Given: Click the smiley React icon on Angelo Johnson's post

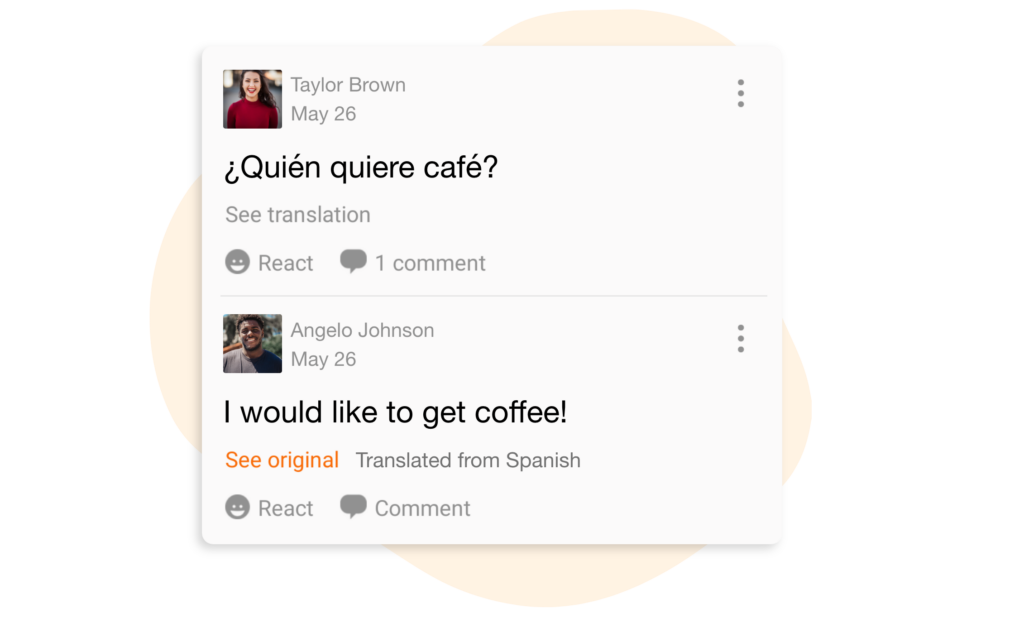Looking at the screenshot, I should click(x=237, y=508).
